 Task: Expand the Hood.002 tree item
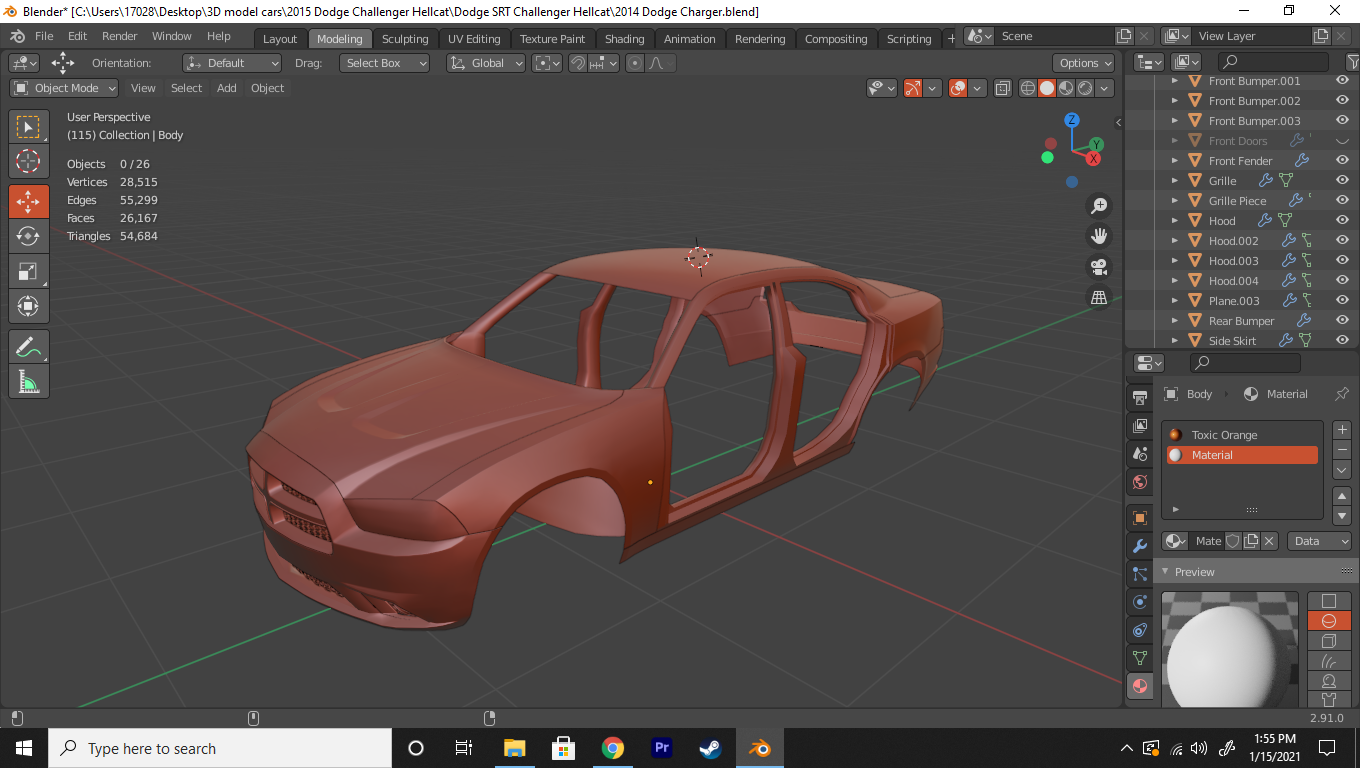click(1175, 241)
